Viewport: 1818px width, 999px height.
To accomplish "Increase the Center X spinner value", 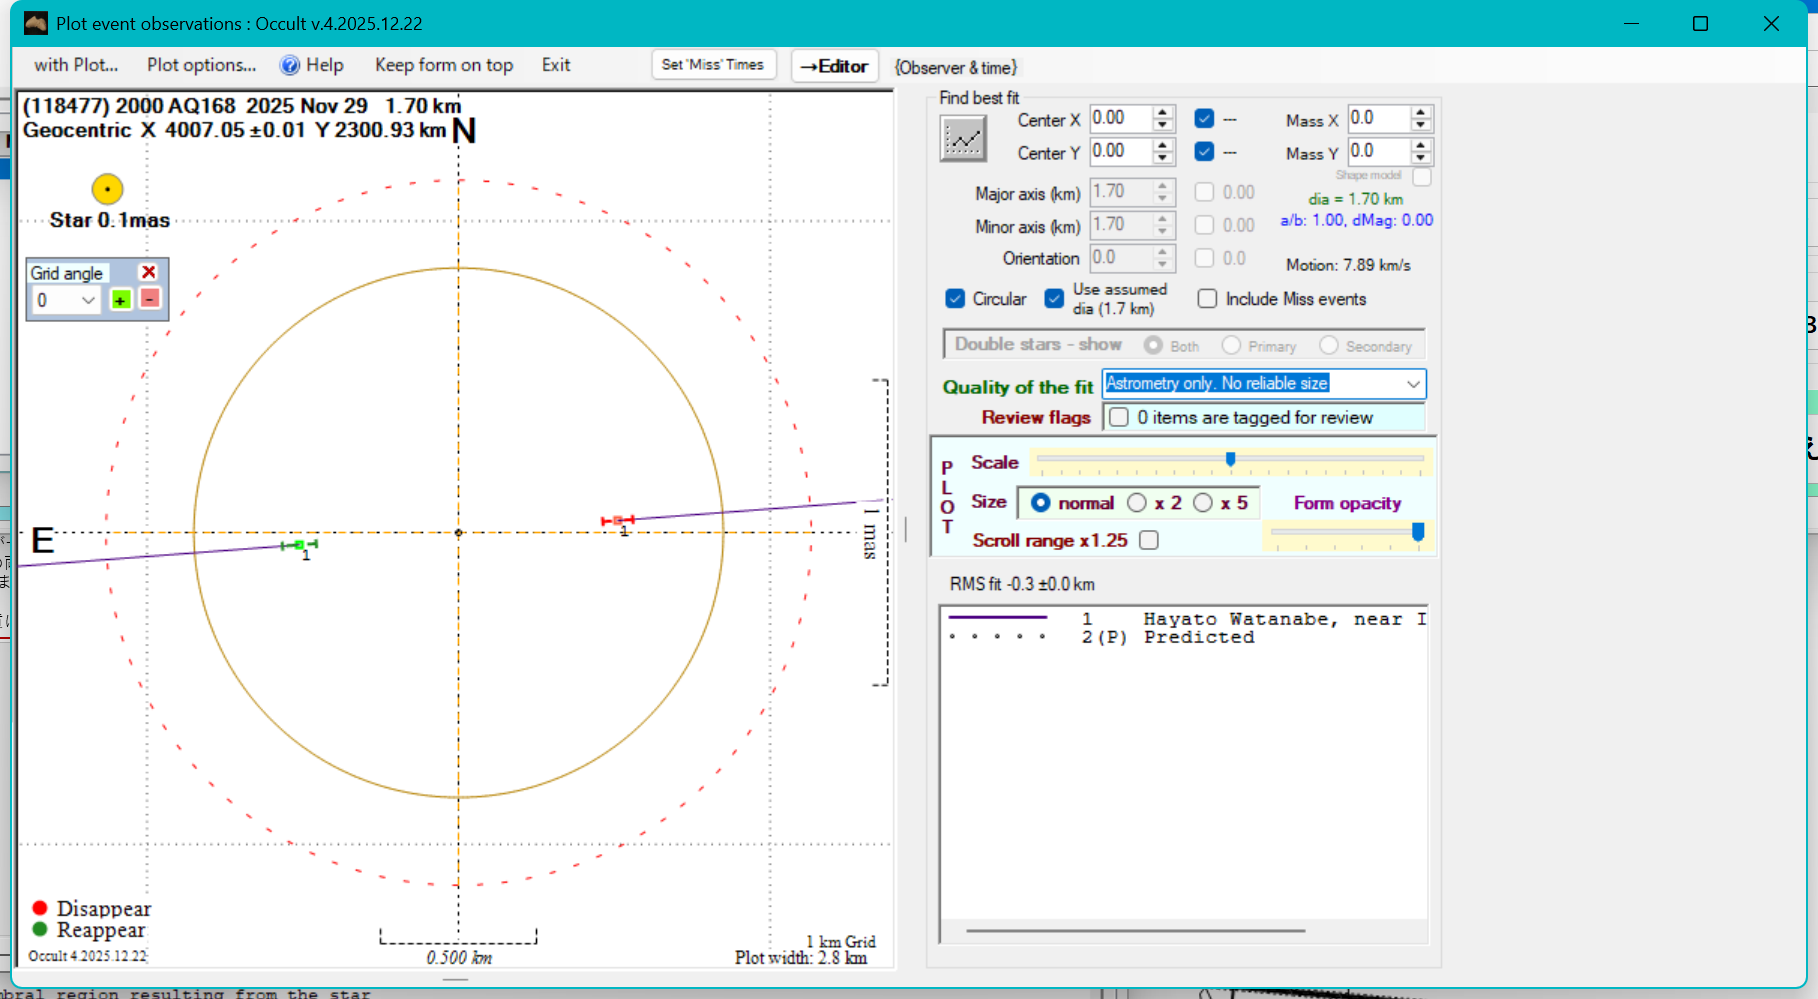I will (1162, 112).
